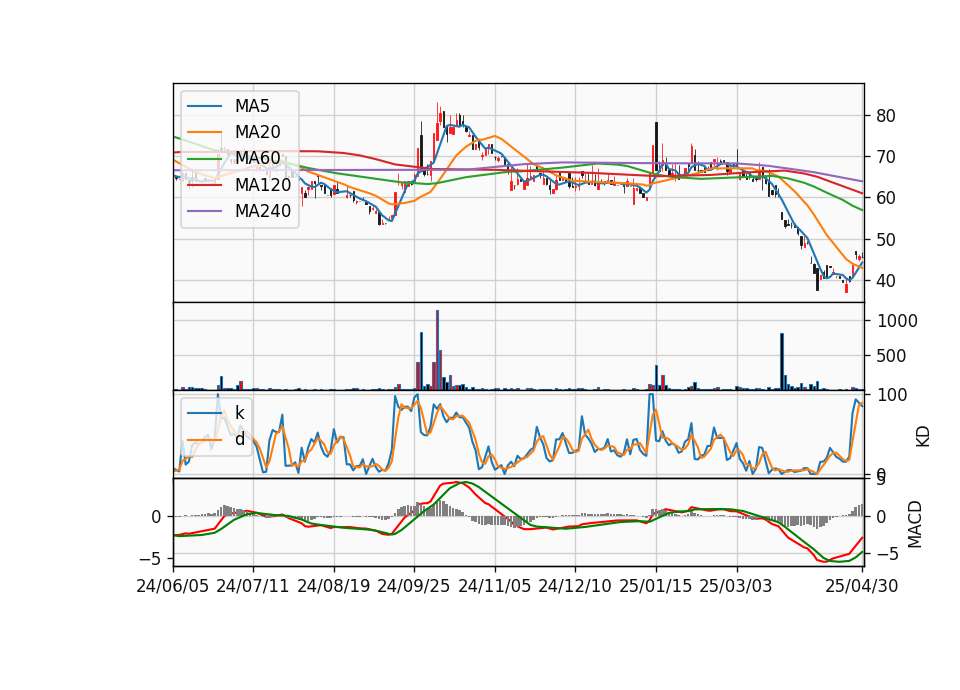Click the 25/04/30 date axis label
Viewport: 960px width, 690px height.
point(862,586)
